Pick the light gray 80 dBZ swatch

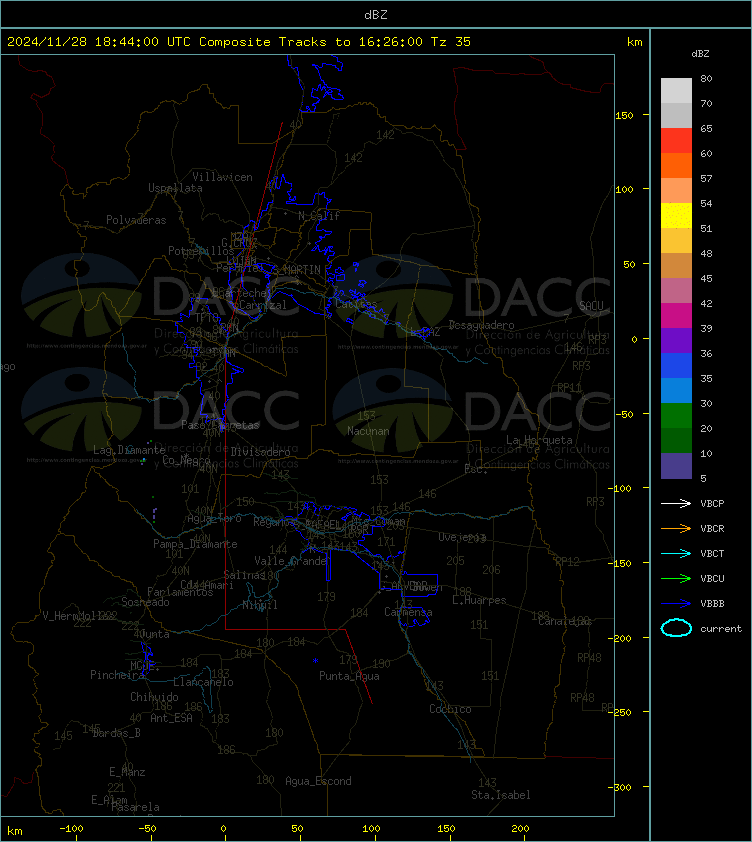[x=676, y=90]
